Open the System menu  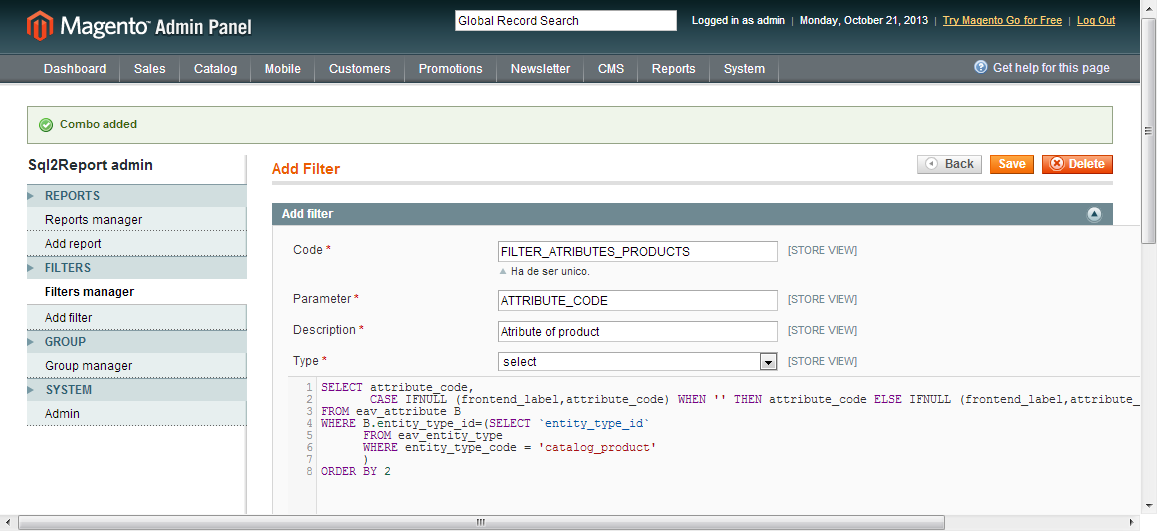tap(745, 69)
